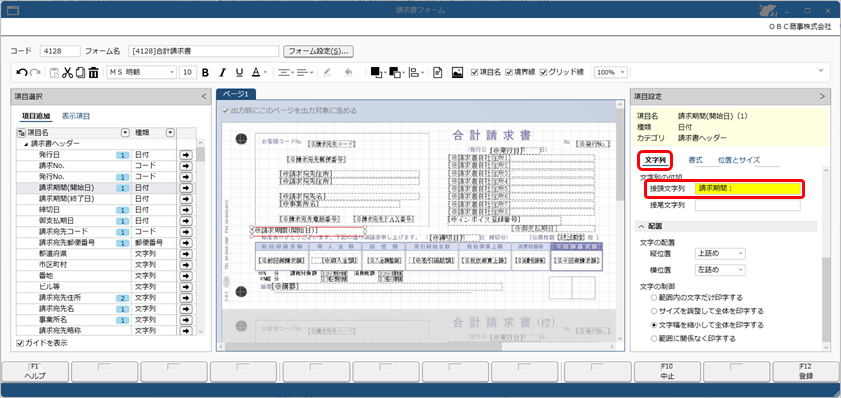Open the foreground color swatch
This screenshot has width=841, height=398.
[377, 72]
